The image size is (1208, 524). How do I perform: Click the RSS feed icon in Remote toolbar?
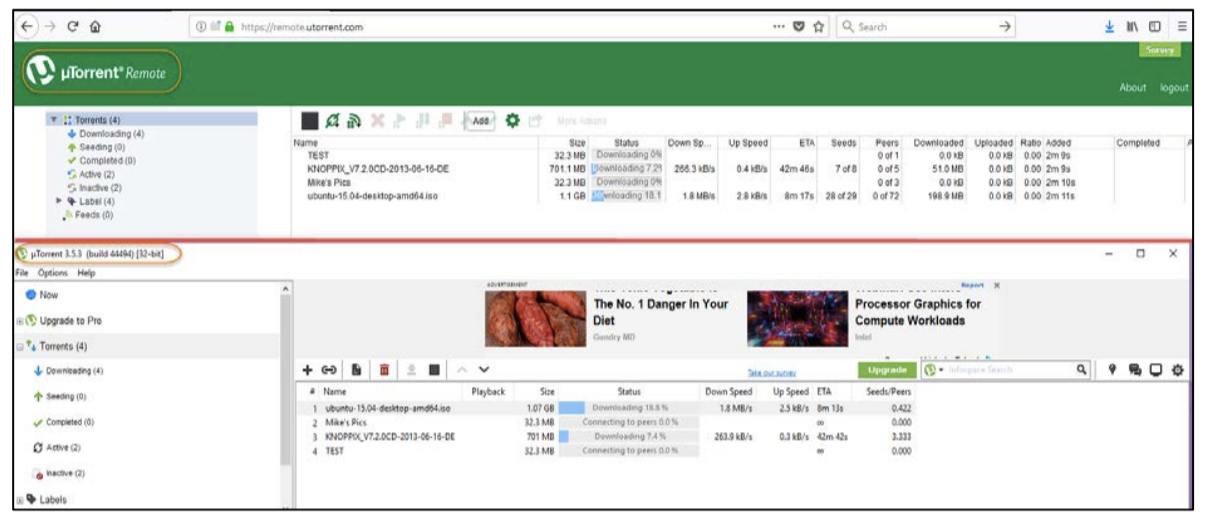click(354, 120)
